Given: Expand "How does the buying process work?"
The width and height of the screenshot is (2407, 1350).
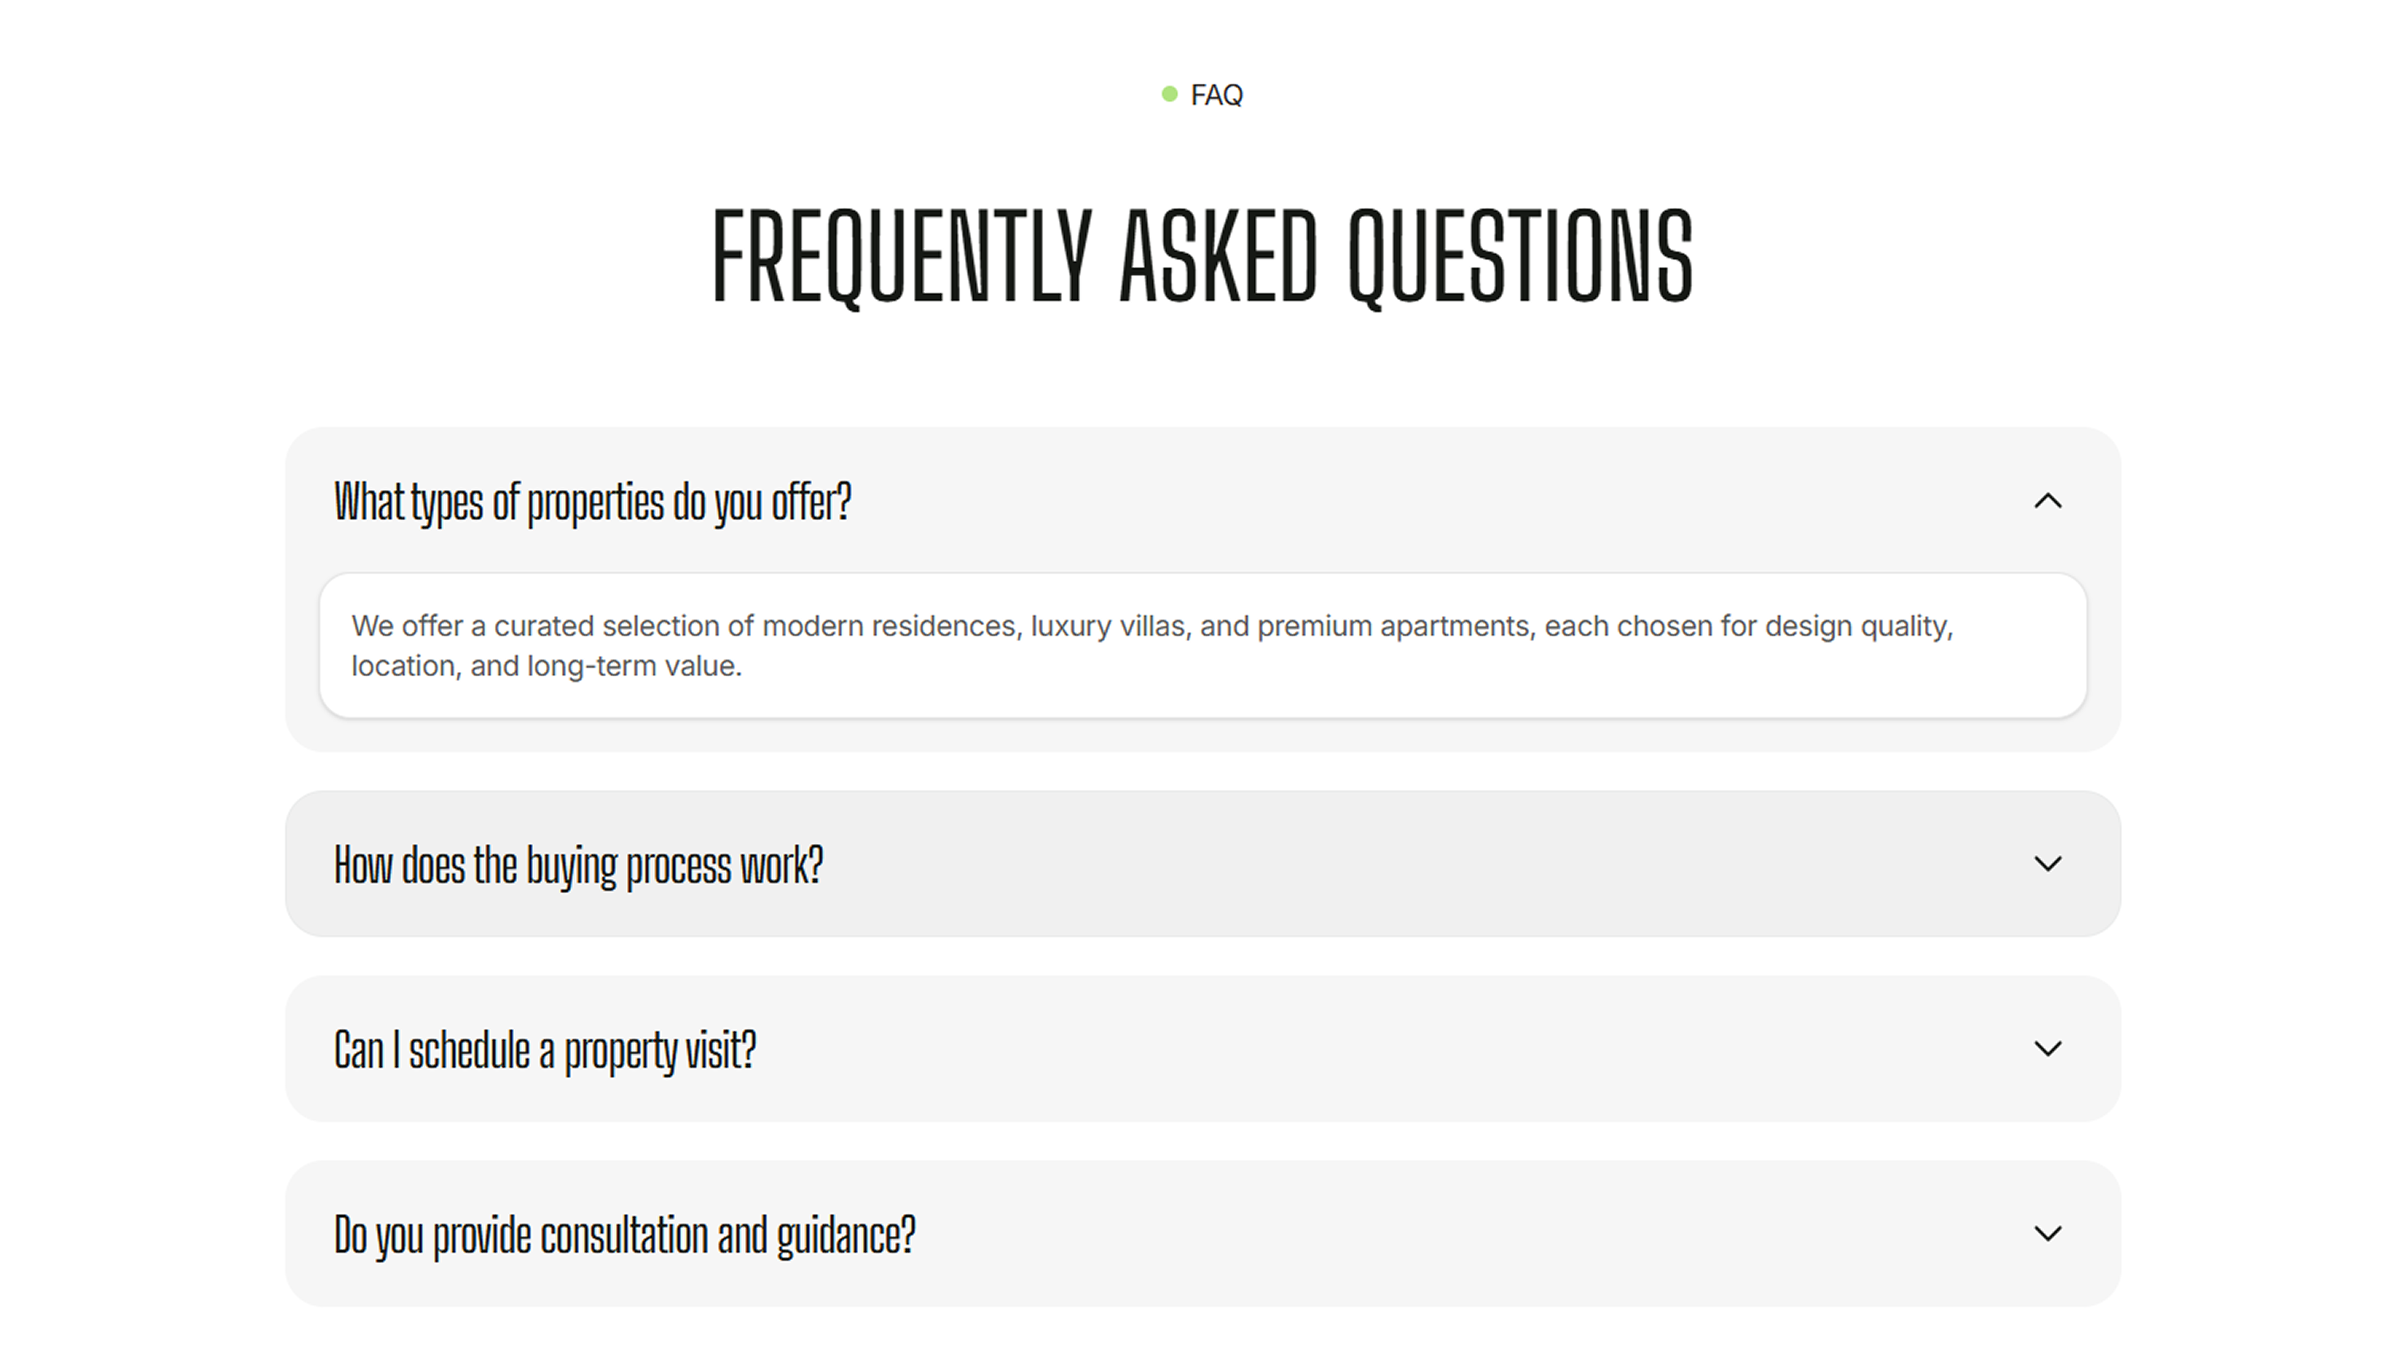Looking at the screenshot, I should click(x=1203, y=864).
